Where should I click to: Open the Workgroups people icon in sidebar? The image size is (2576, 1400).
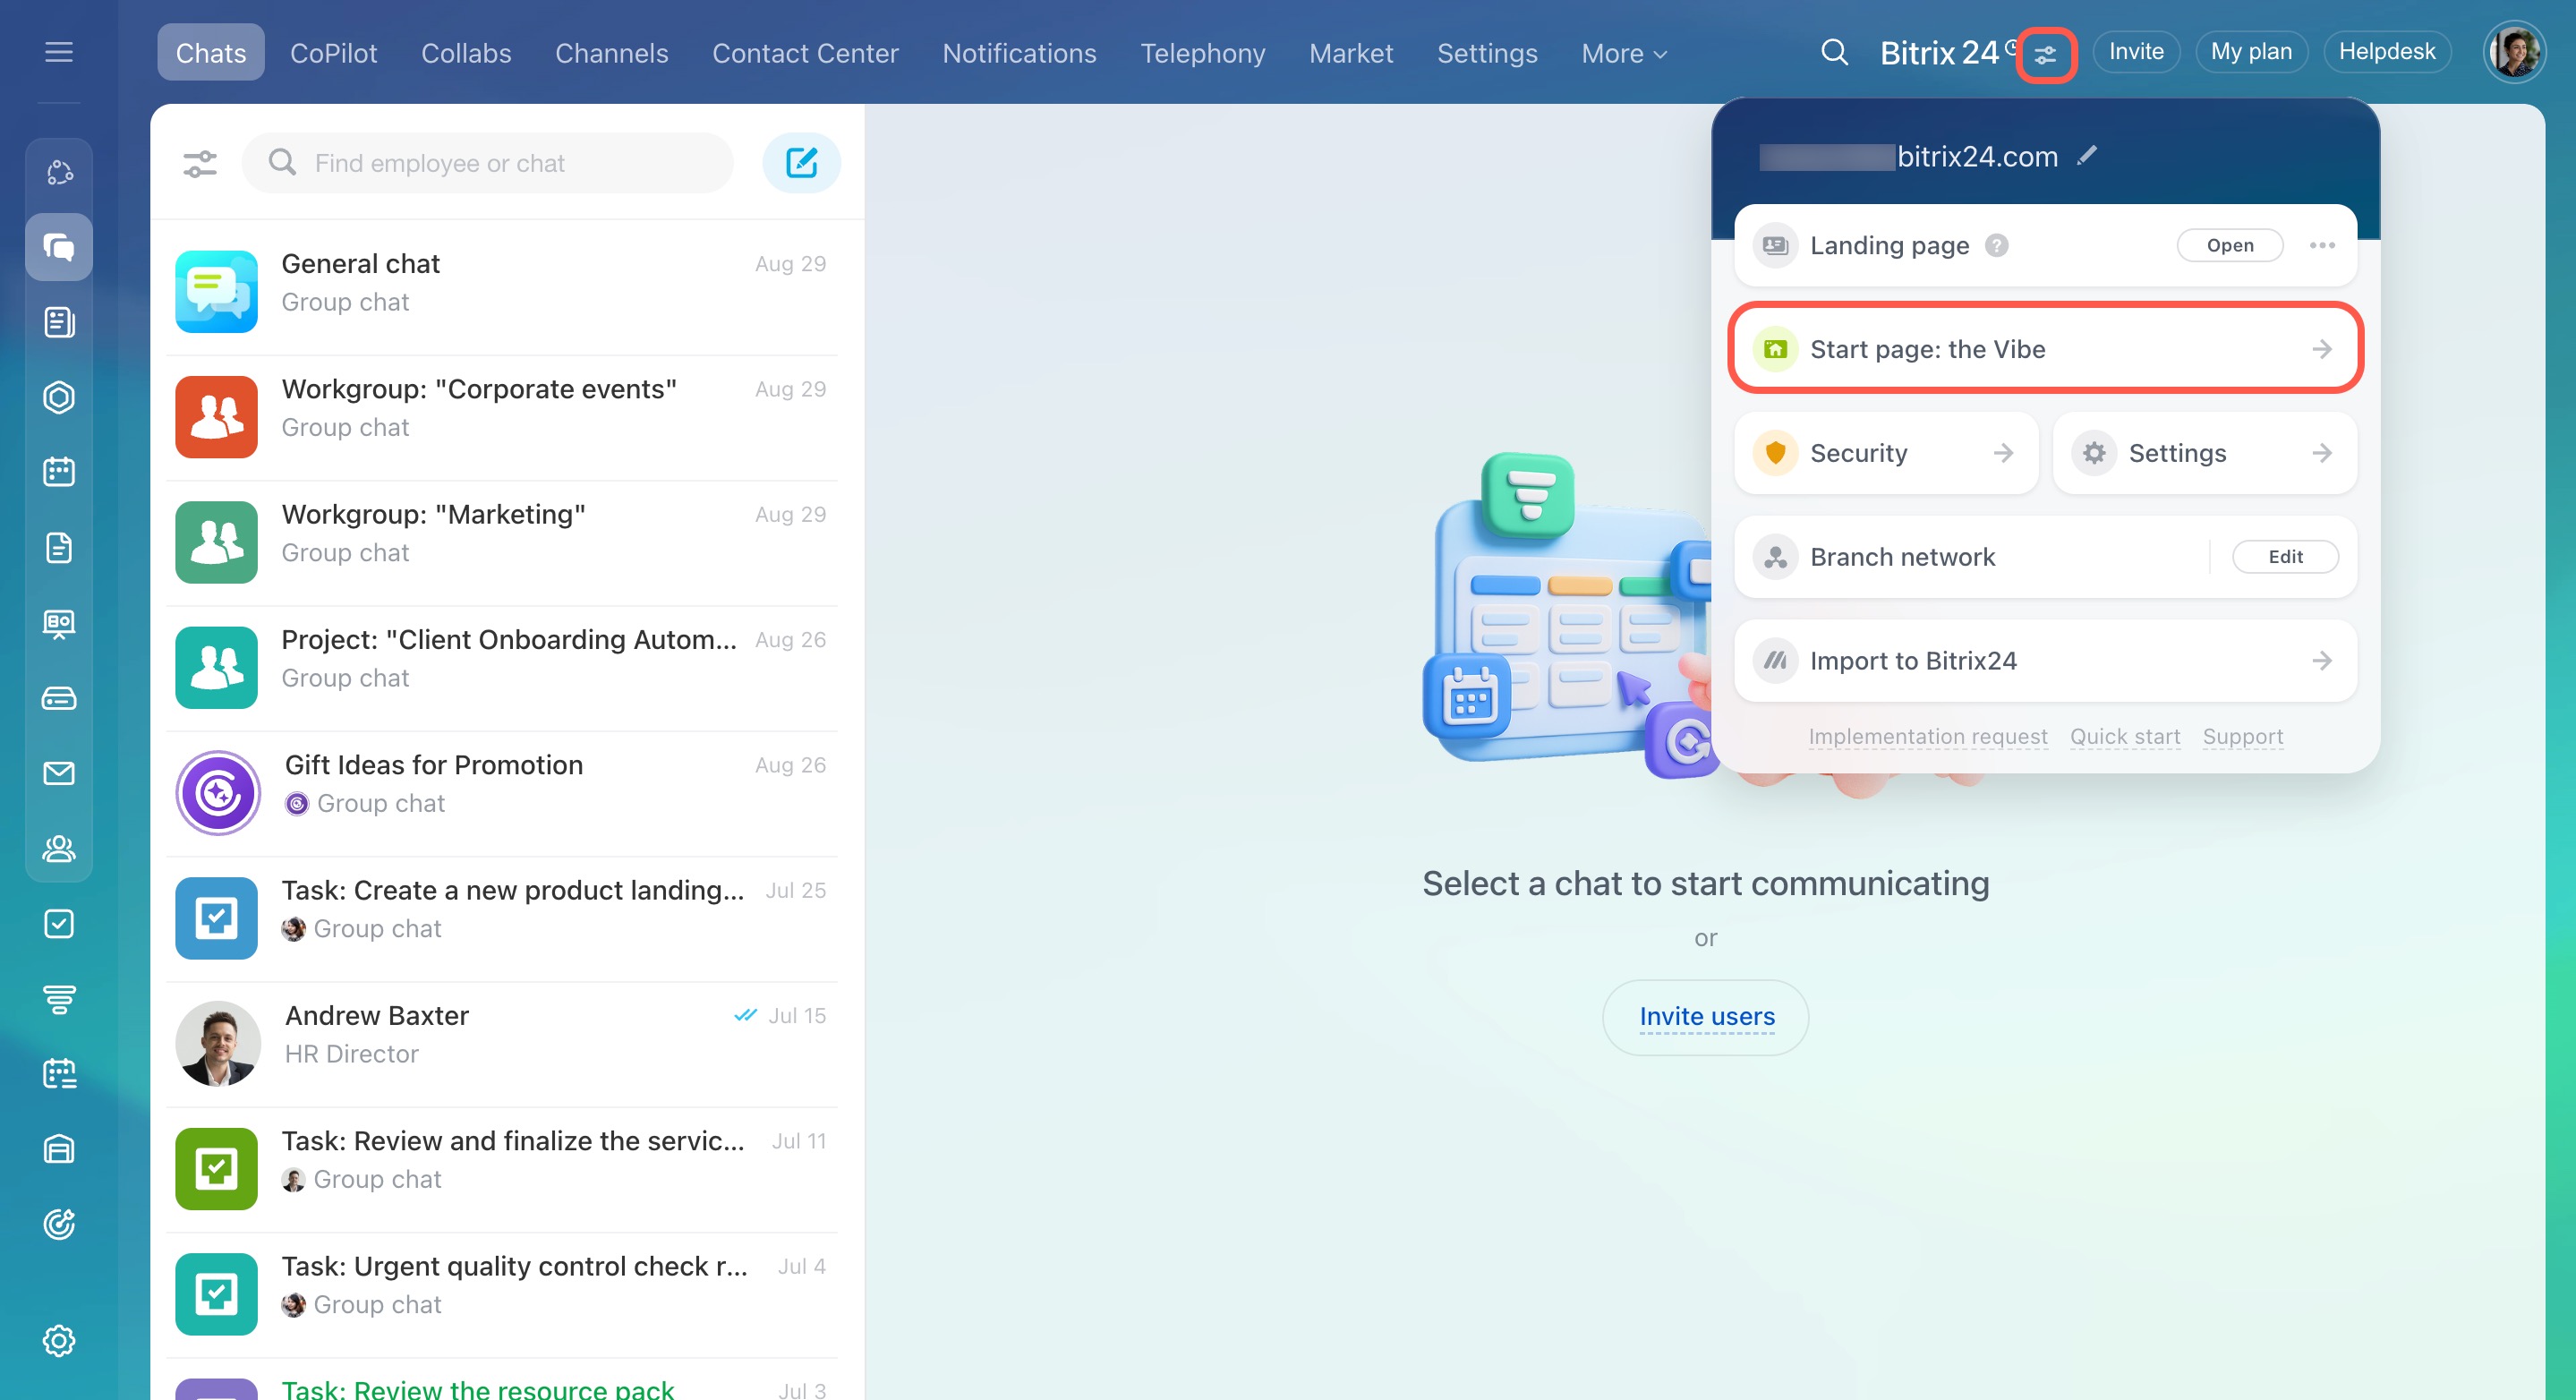tap(59, 848)
